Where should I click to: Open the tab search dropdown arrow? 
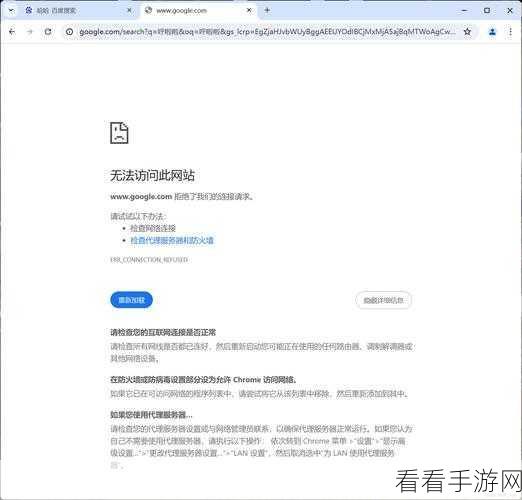(x=11, y=11)
